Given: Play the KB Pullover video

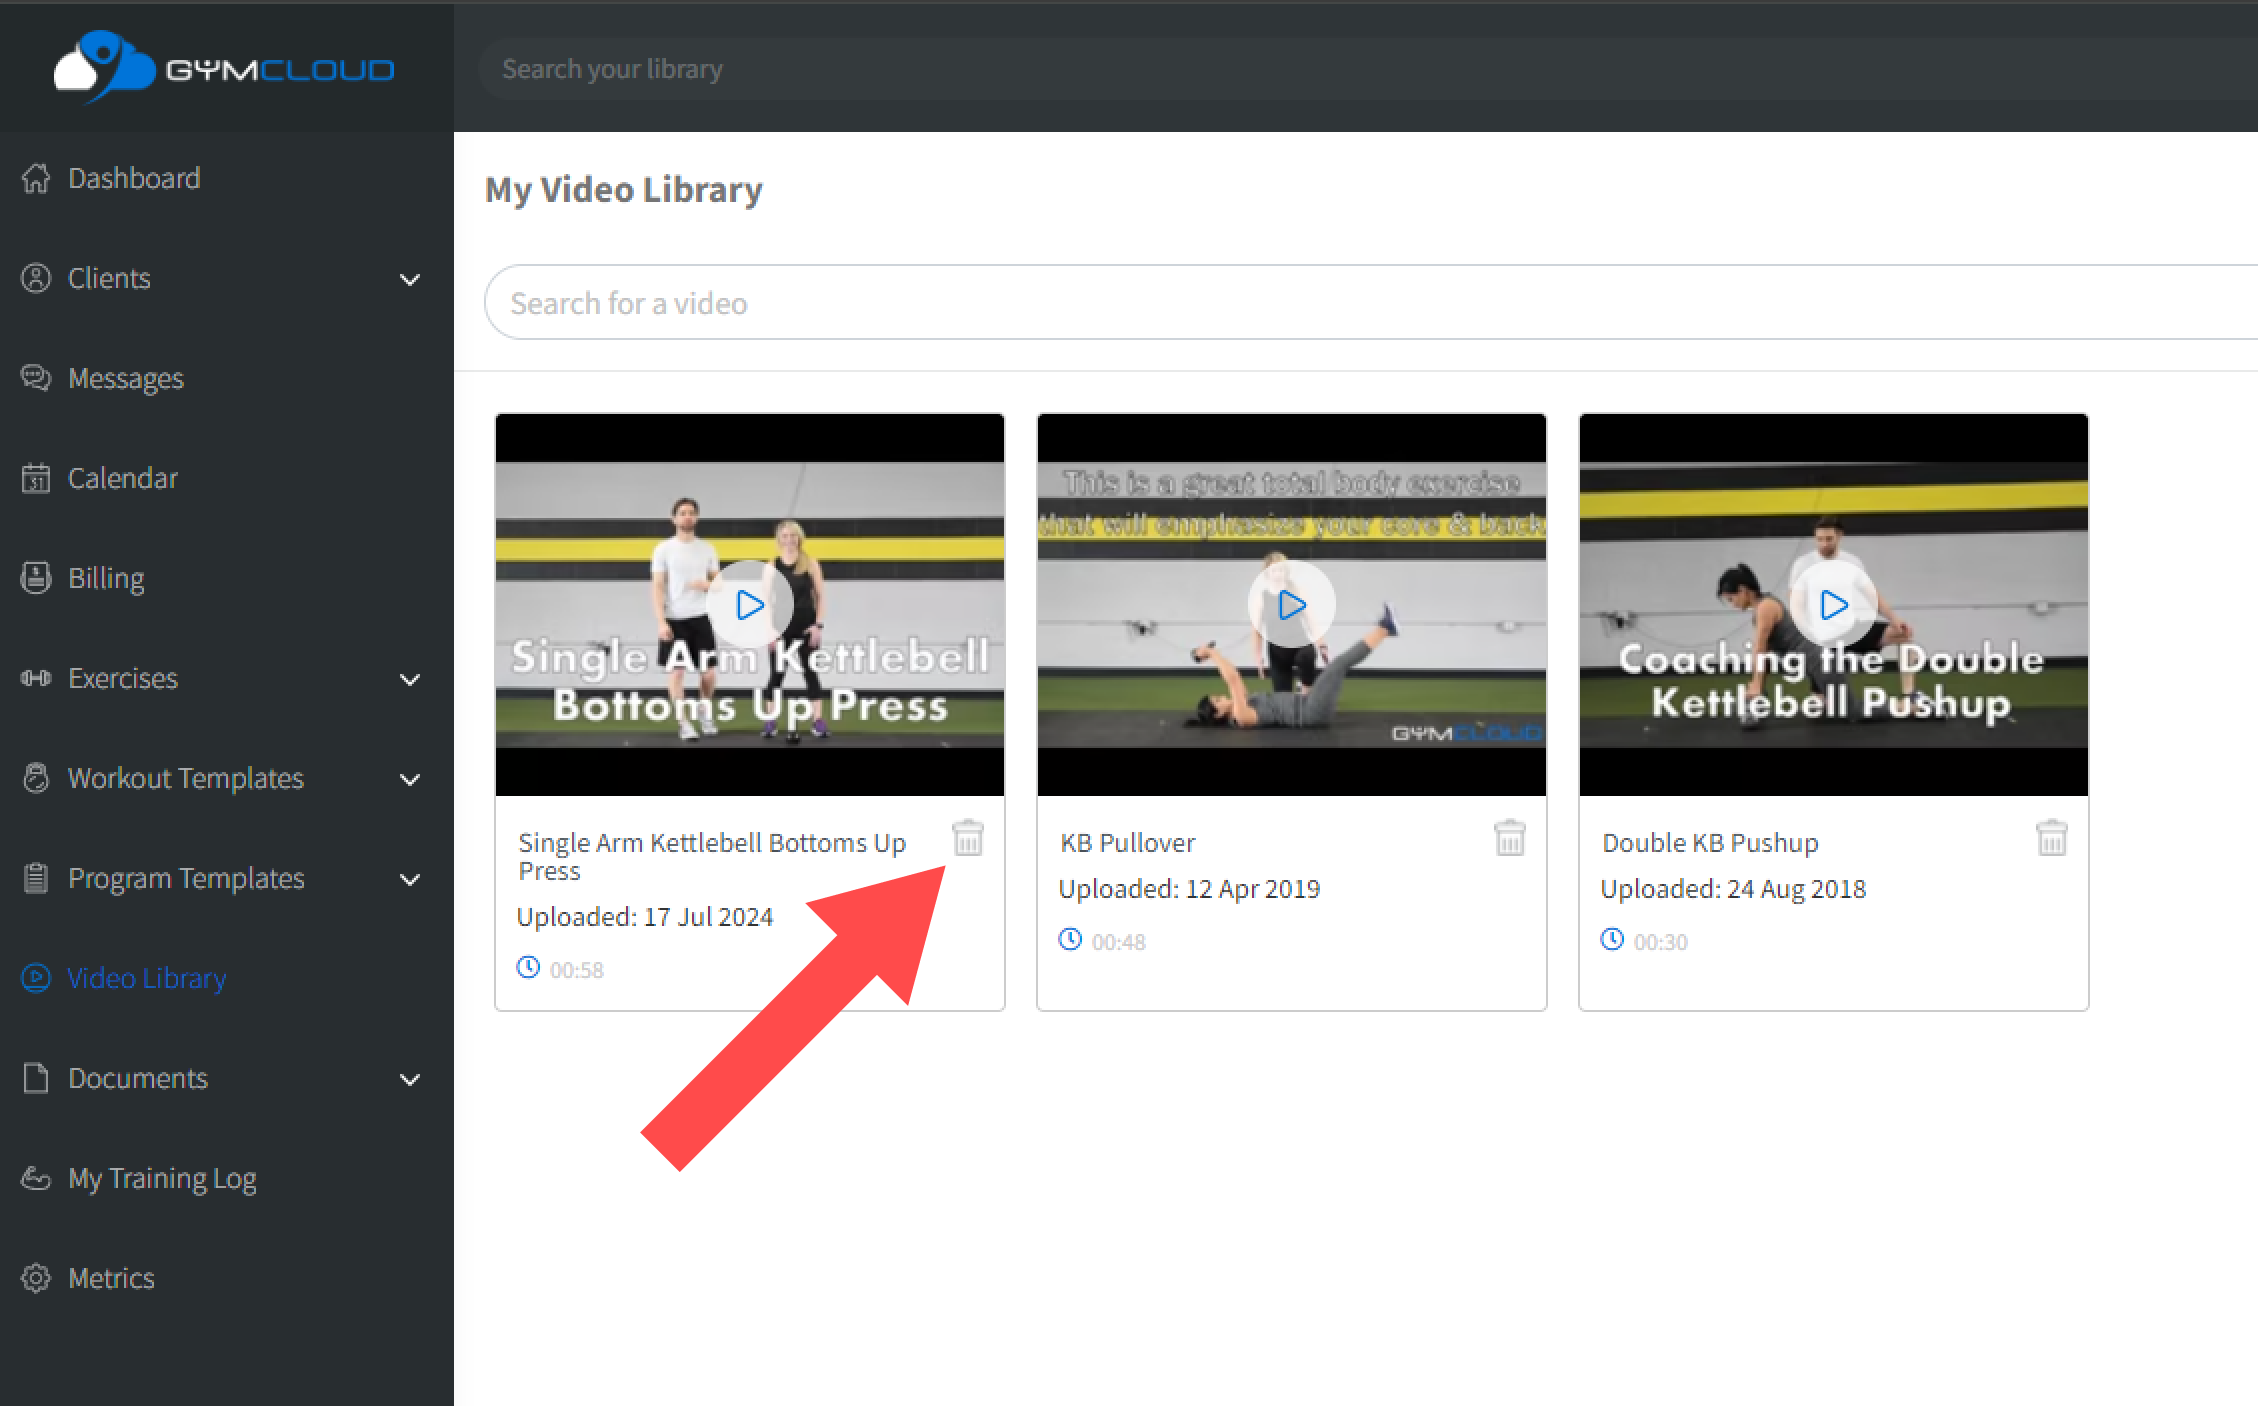Looking at the screenshot, I should point(1292,605).
